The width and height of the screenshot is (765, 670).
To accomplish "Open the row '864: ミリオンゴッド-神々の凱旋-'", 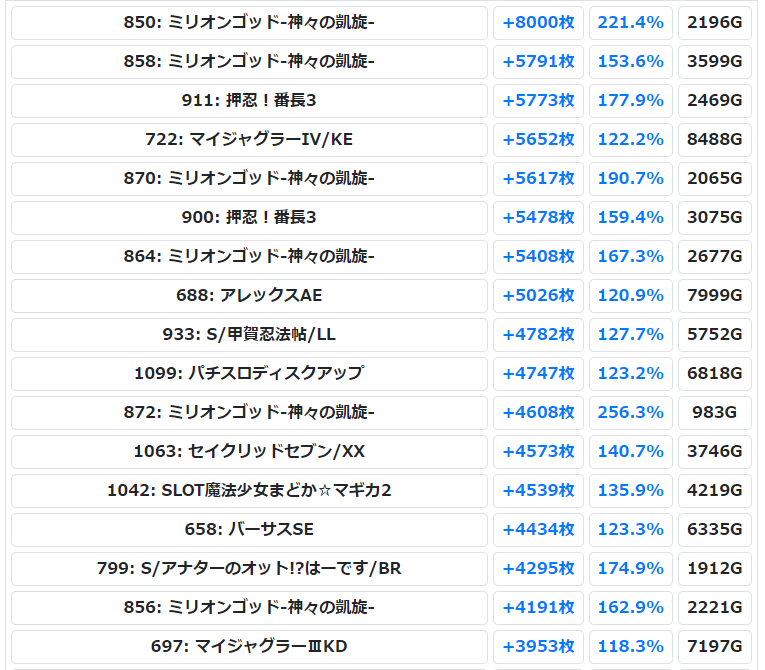I will click(249, 257).
